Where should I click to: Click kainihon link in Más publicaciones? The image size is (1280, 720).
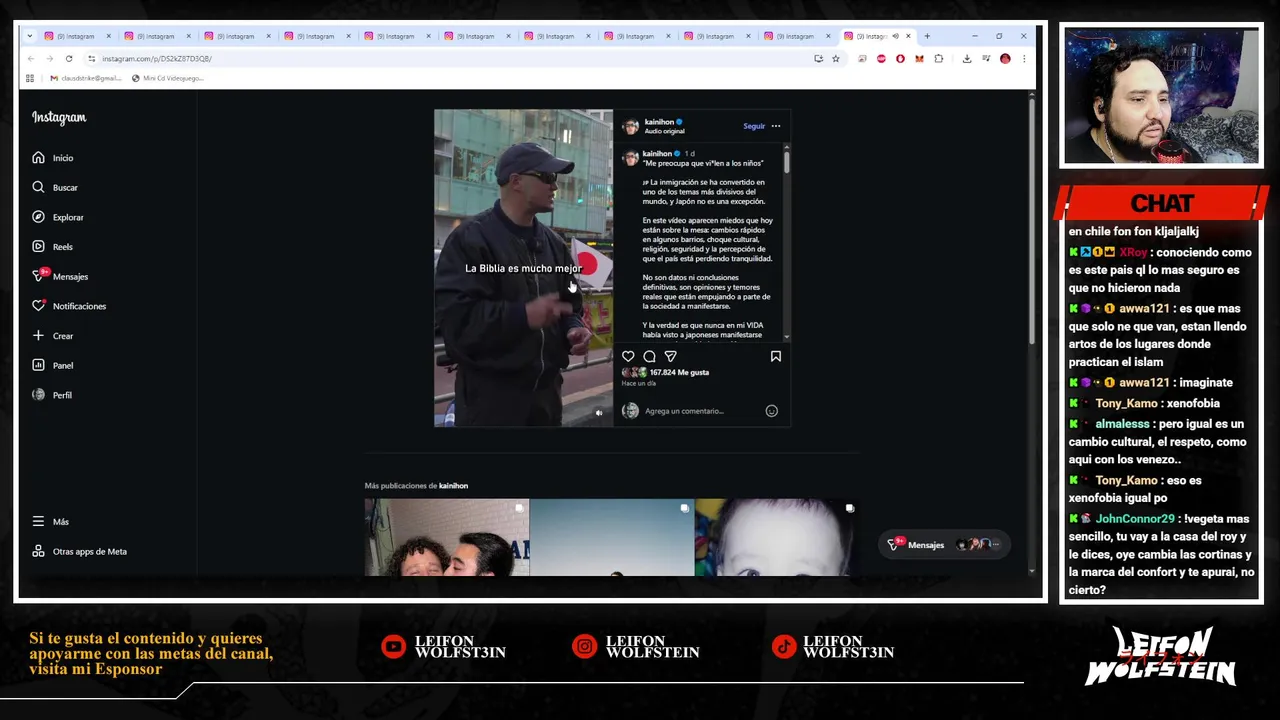click(453, 486)
